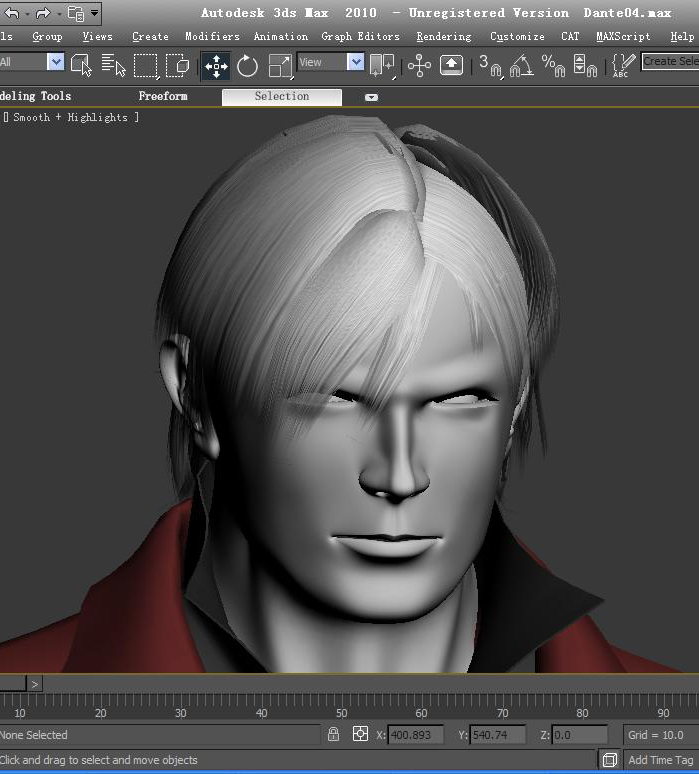
Task: Click the Rectangular Selection Region icon
Action: click(x=146, y=65)
